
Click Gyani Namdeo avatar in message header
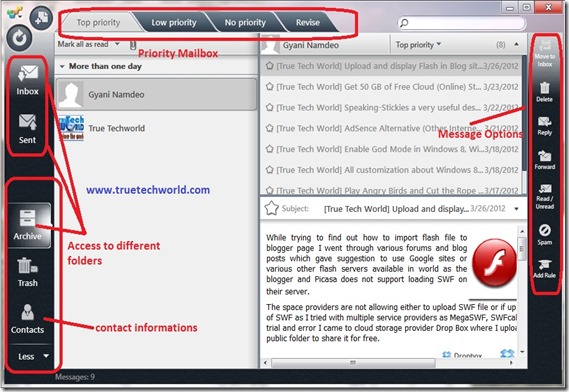[270, 45]
